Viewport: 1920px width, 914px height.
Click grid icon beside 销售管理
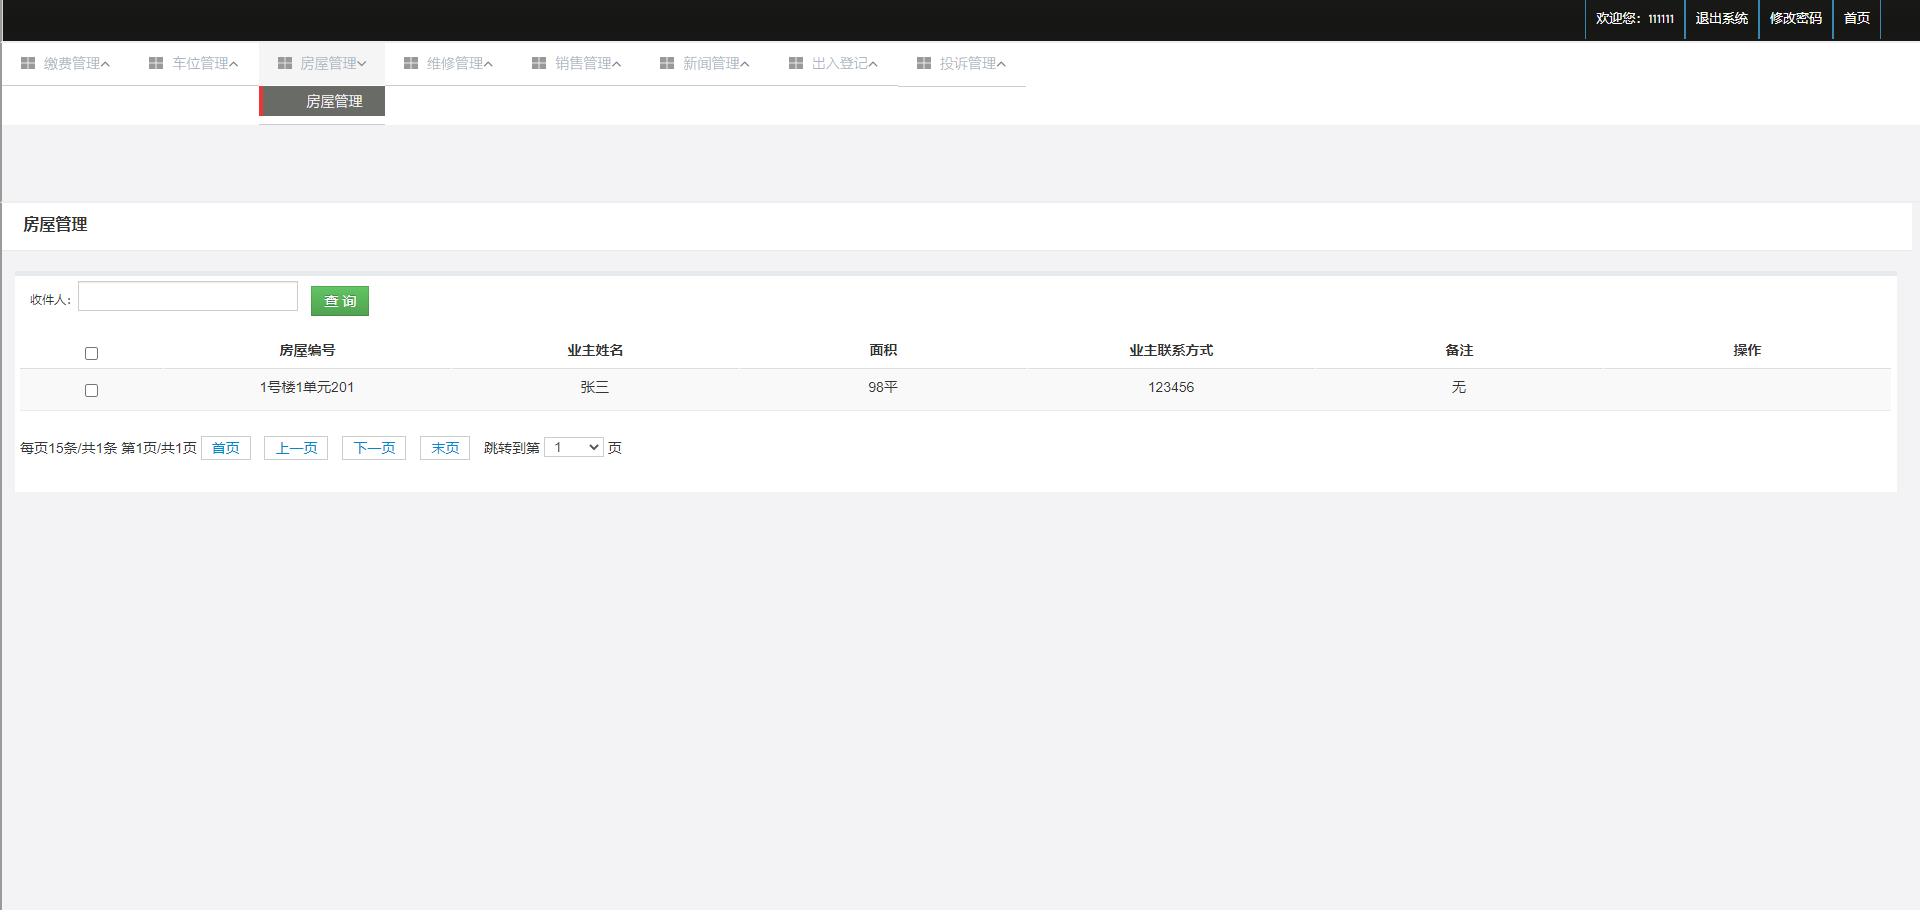click(539, 63)
